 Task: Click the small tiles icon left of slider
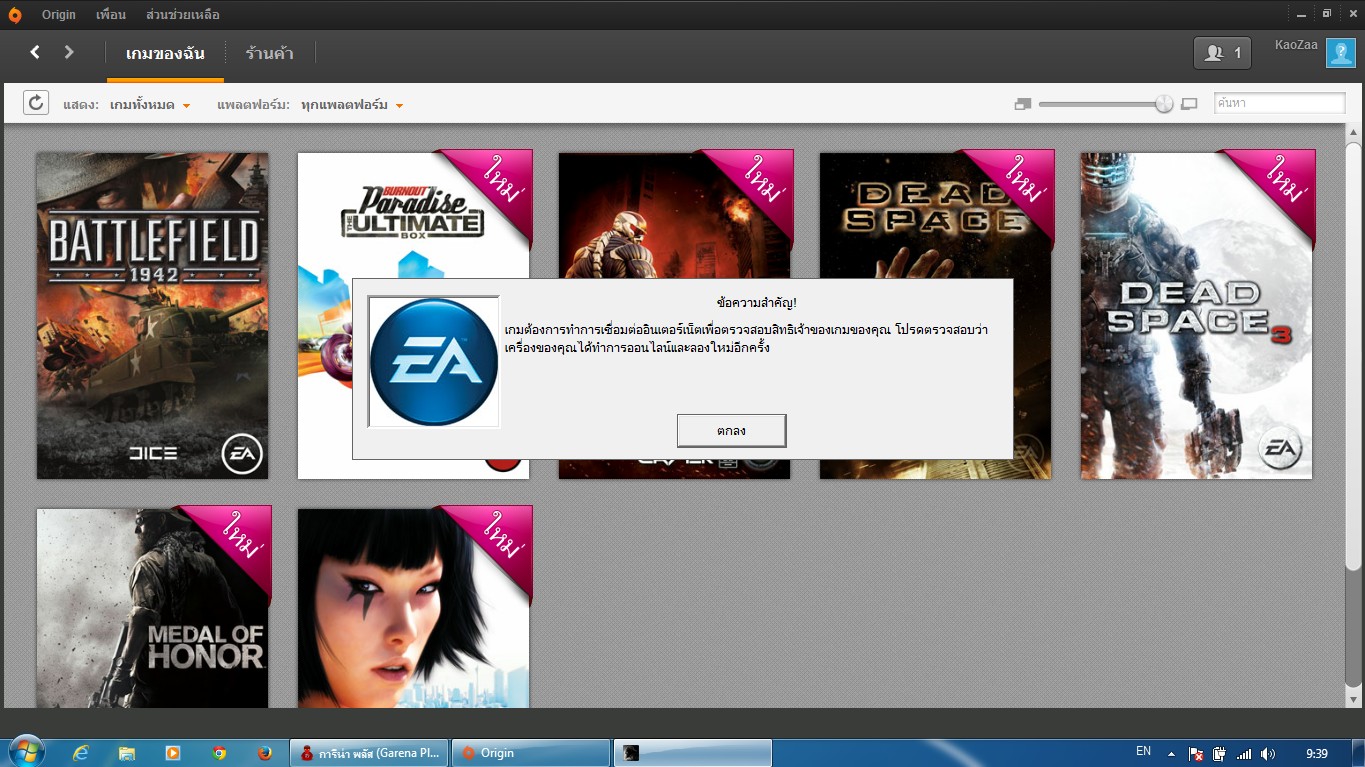click(x=1022, y=104)
